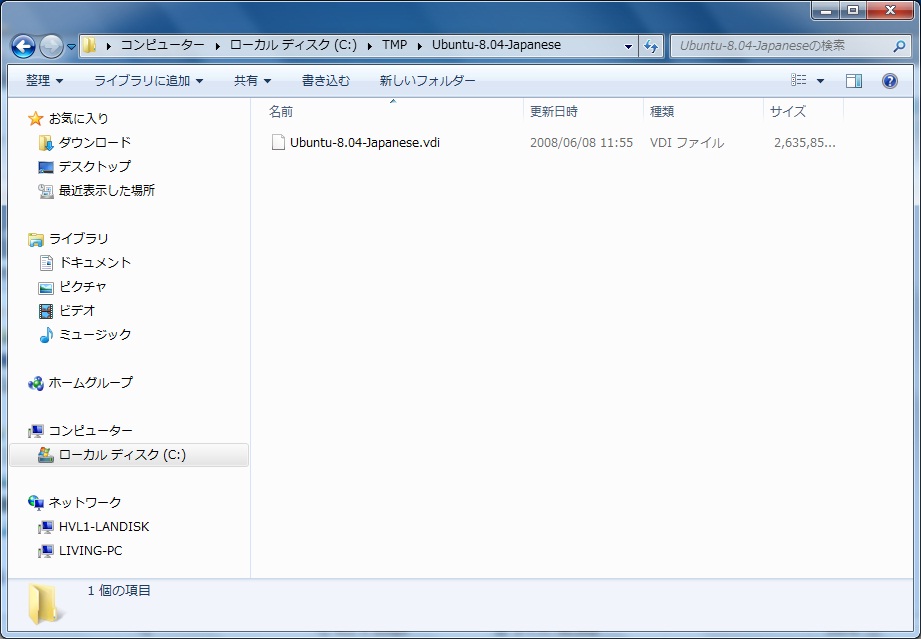Screen dimensions: 921x639
Task: Open the ドキュメント library
Action: click(95, 263)
